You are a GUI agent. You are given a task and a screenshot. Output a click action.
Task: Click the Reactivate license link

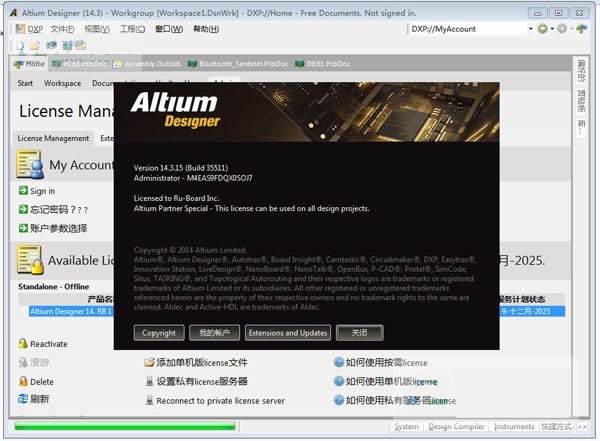(49, 344)
